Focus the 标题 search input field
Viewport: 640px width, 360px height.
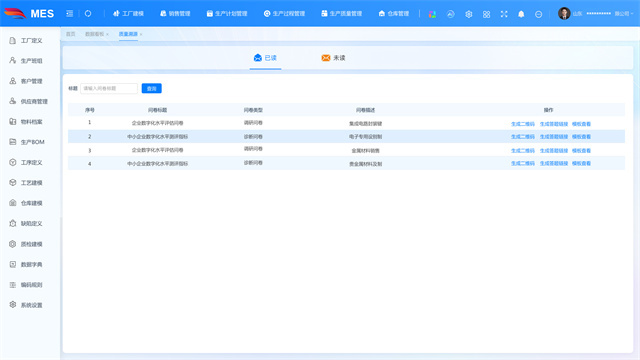point(109,89)
